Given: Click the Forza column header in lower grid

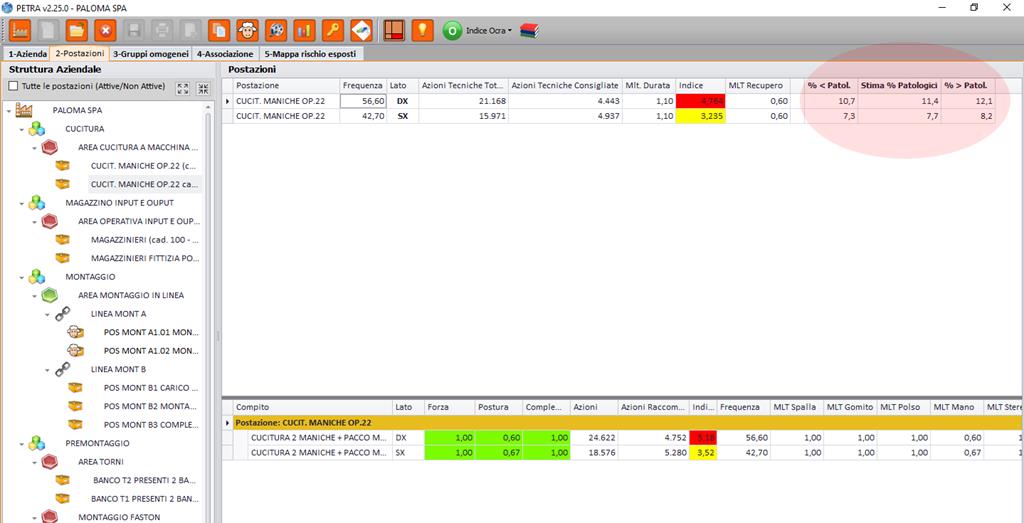Looking at the screenshot, I should coord(450,407).
